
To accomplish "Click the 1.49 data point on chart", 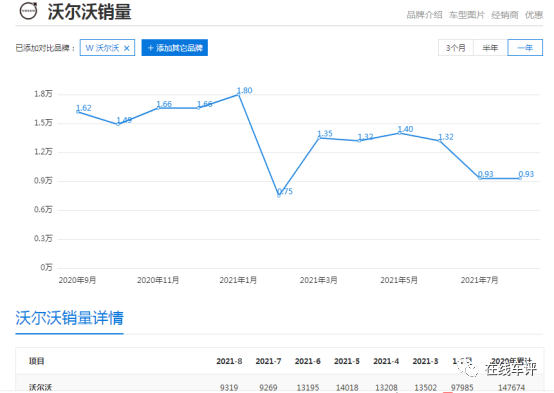I will coord(118,124).
